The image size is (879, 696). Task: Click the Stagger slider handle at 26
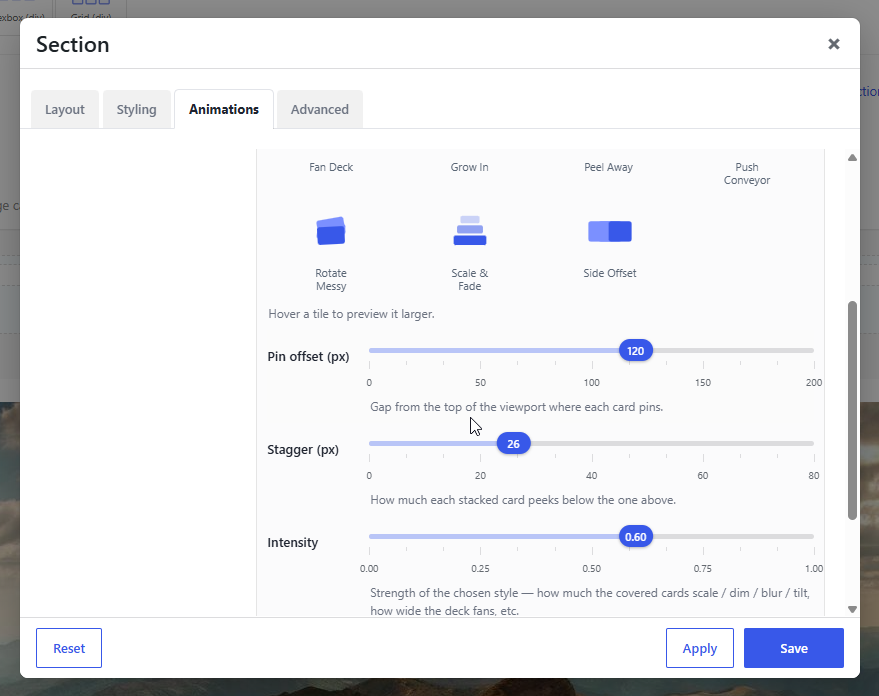coord(513,444)
